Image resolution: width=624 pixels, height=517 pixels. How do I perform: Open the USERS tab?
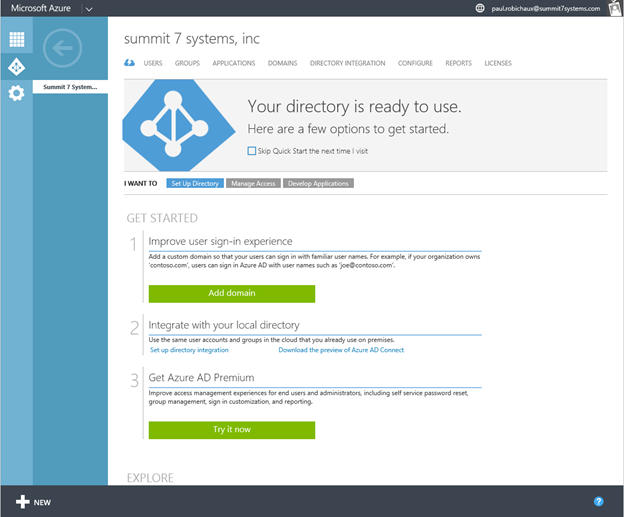click(x=153, y=63)
